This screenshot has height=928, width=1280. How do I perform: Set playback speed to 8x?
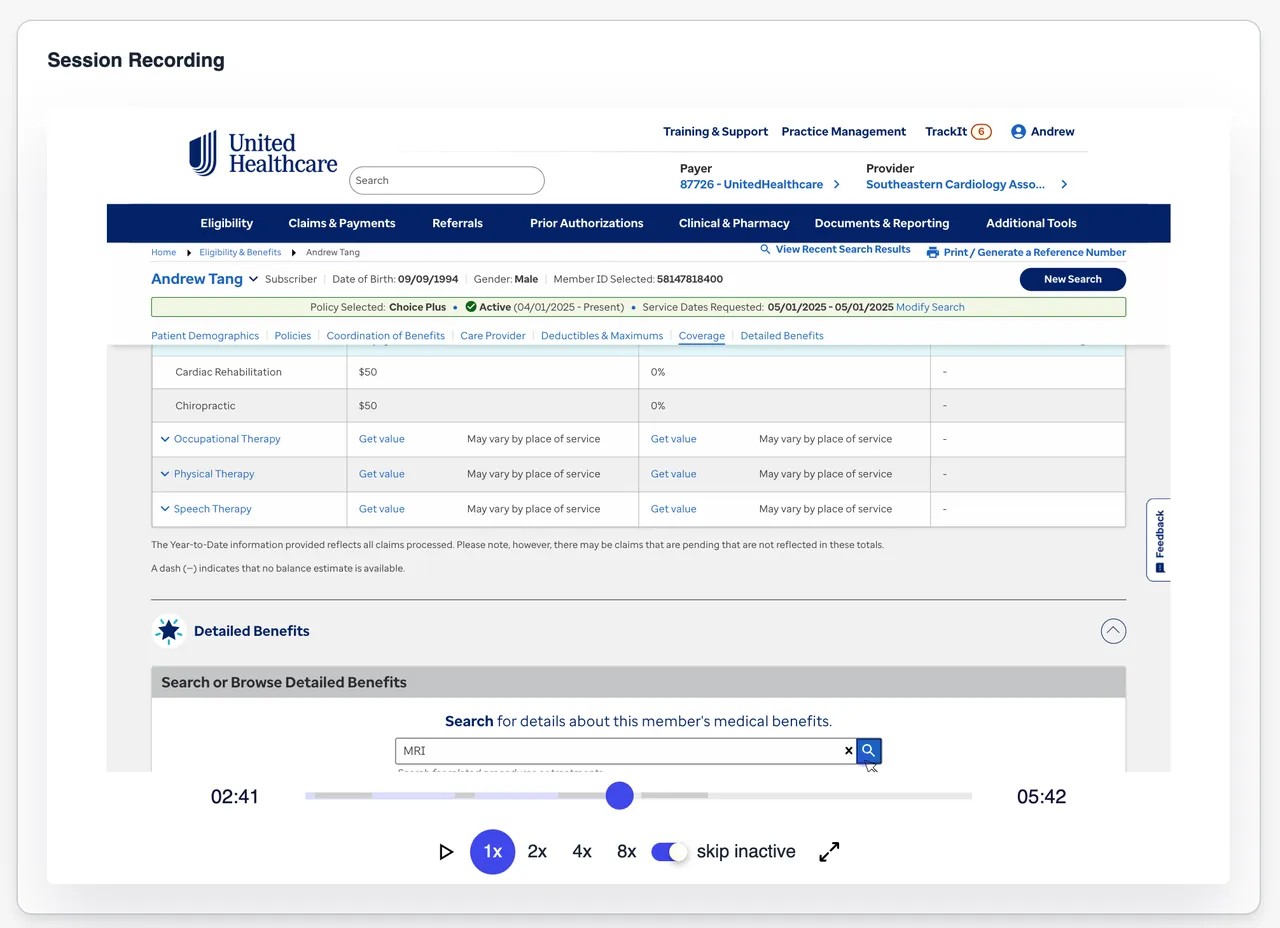(x=627, y=852)
